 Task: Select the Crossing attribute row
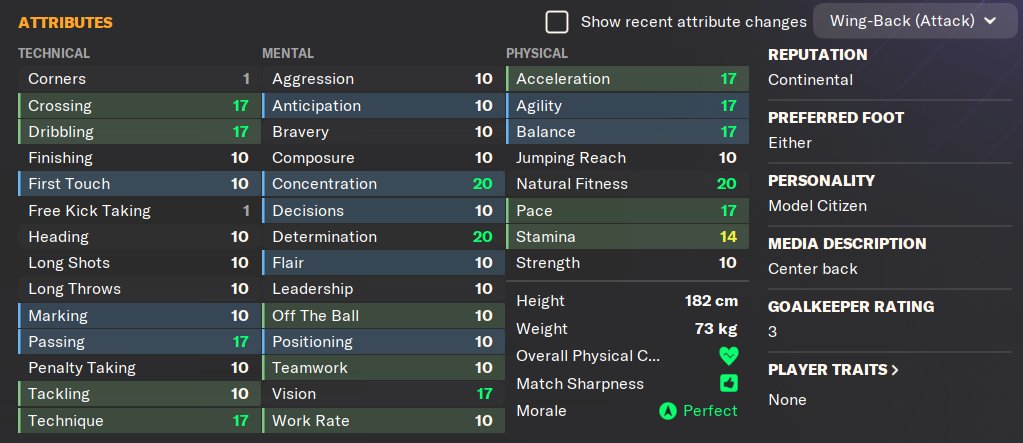pyautogui.click(x=135, y=105)
